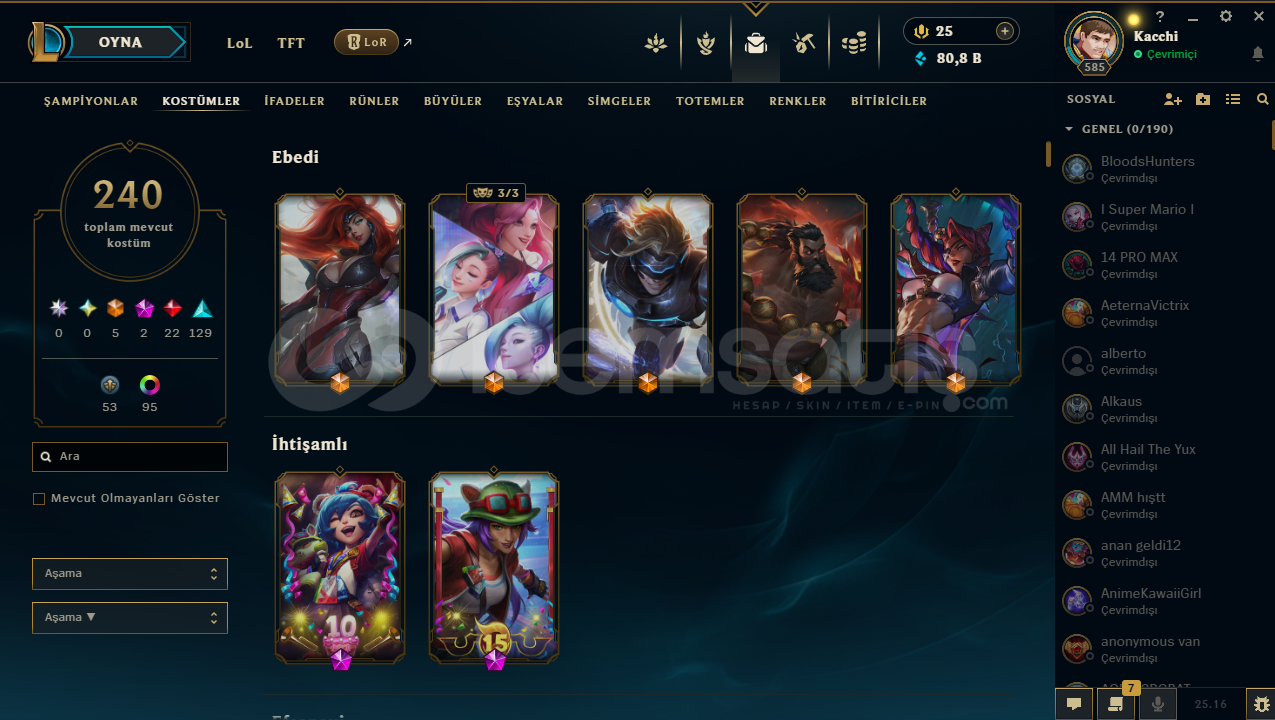The image size is (1275, 720).
Task: Click the bug report icon
Action: 1261,704
